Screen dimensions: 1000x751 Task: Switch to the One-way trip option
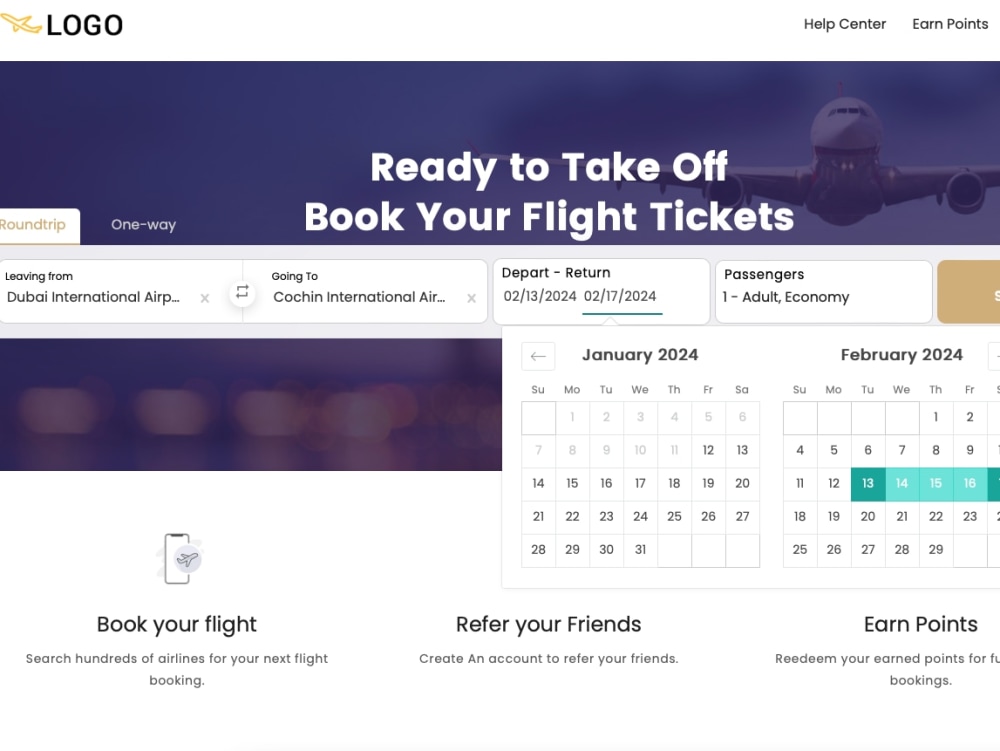coord(142,225)
